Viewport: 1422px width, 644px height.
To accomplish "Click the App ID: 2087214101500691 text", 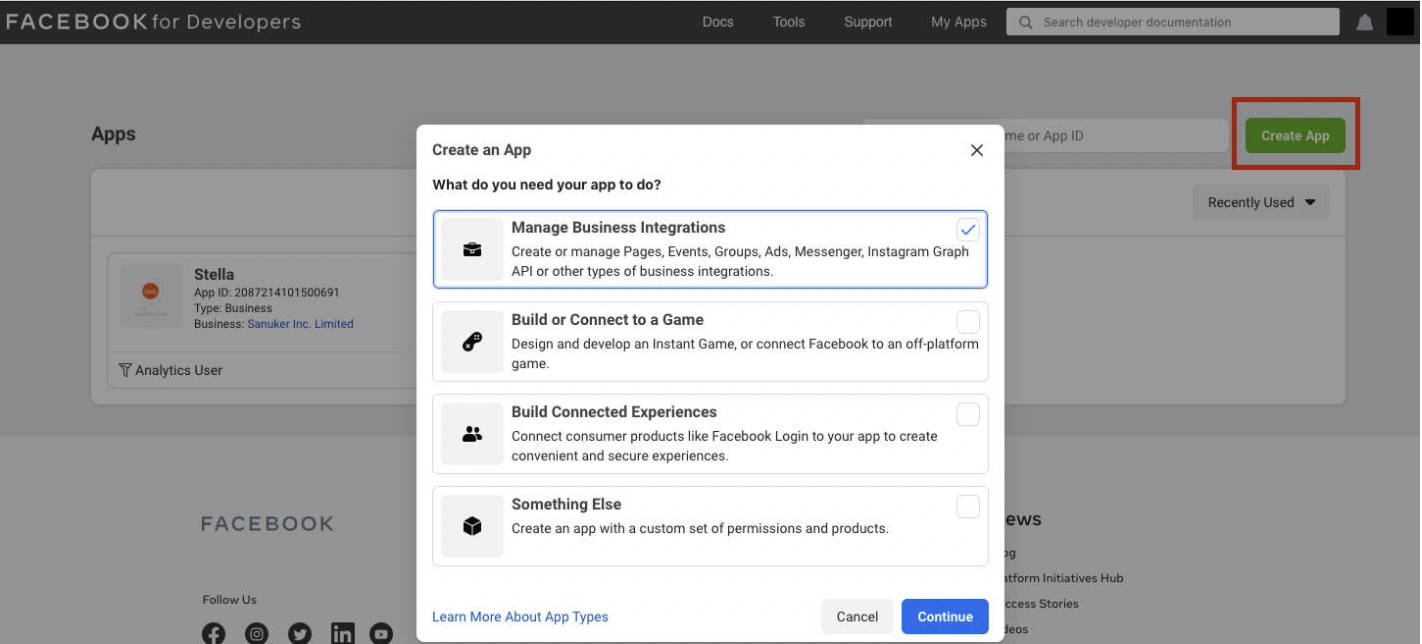I will 267,293.
